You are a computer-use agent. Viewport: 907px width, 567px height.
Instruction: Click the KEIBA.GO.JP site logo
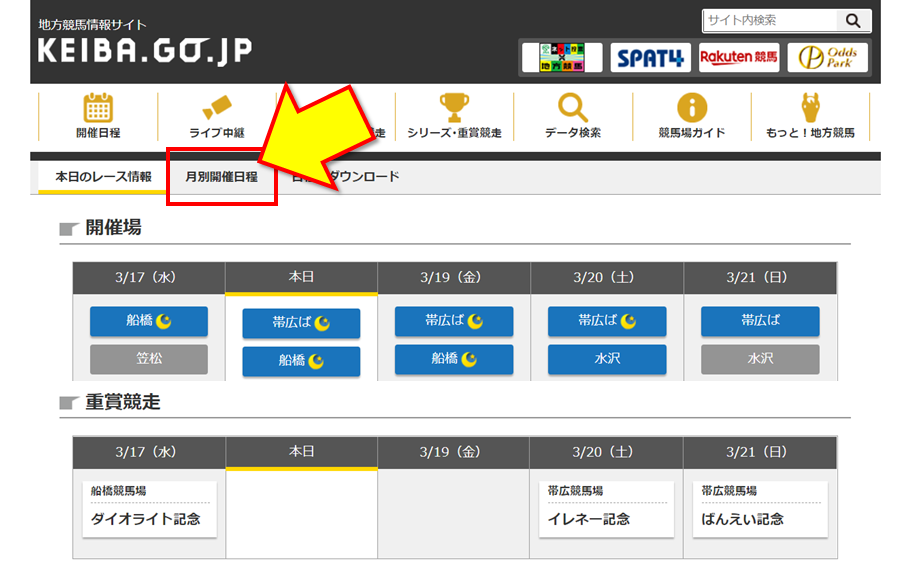(145, 50)
